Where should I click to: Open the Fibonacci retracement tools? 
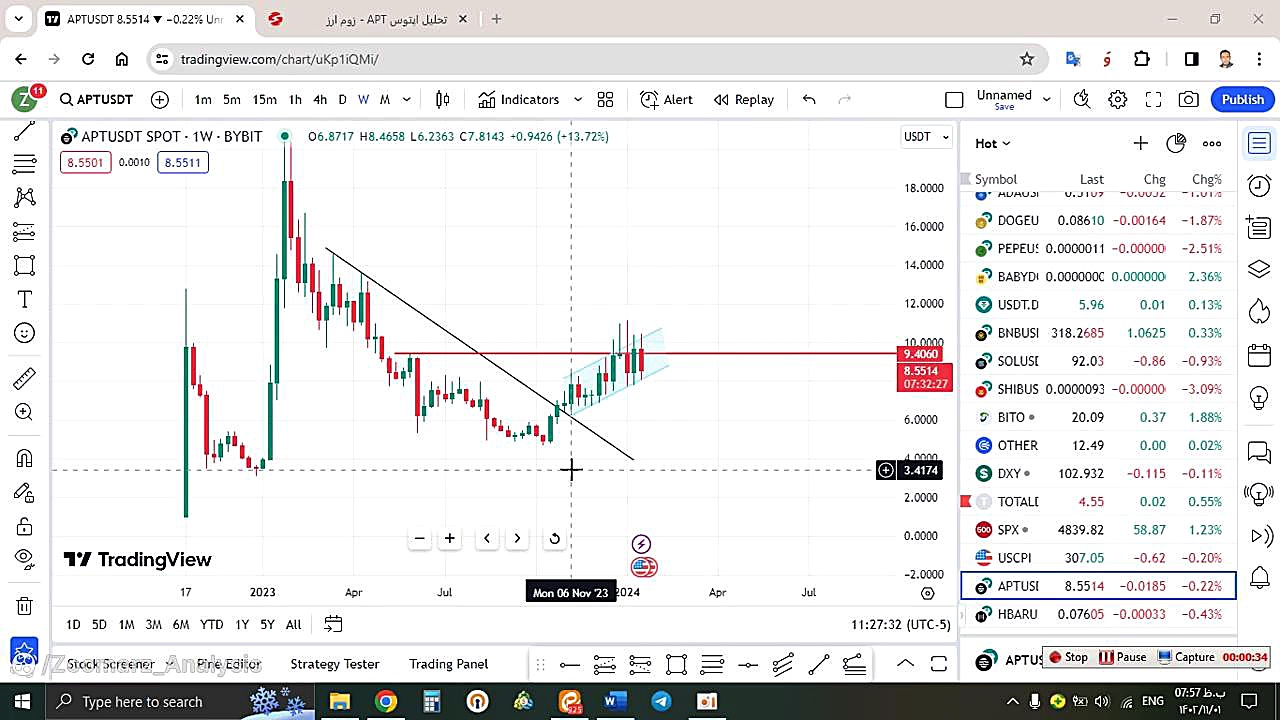(24, 163)
